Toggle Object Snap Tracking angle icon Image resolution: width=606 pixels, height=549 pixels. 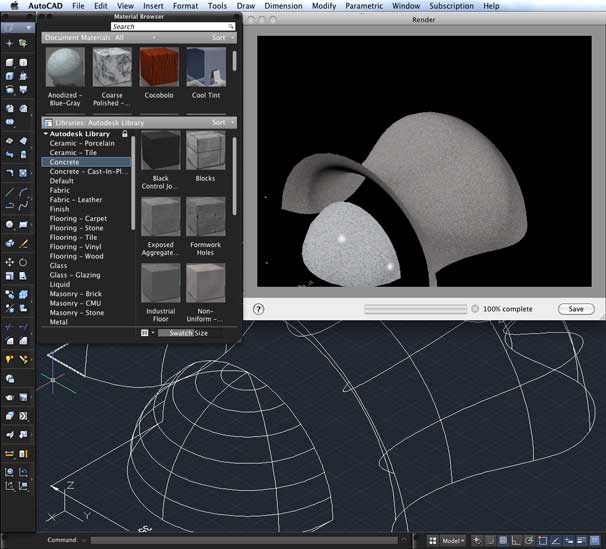[555, 541]
